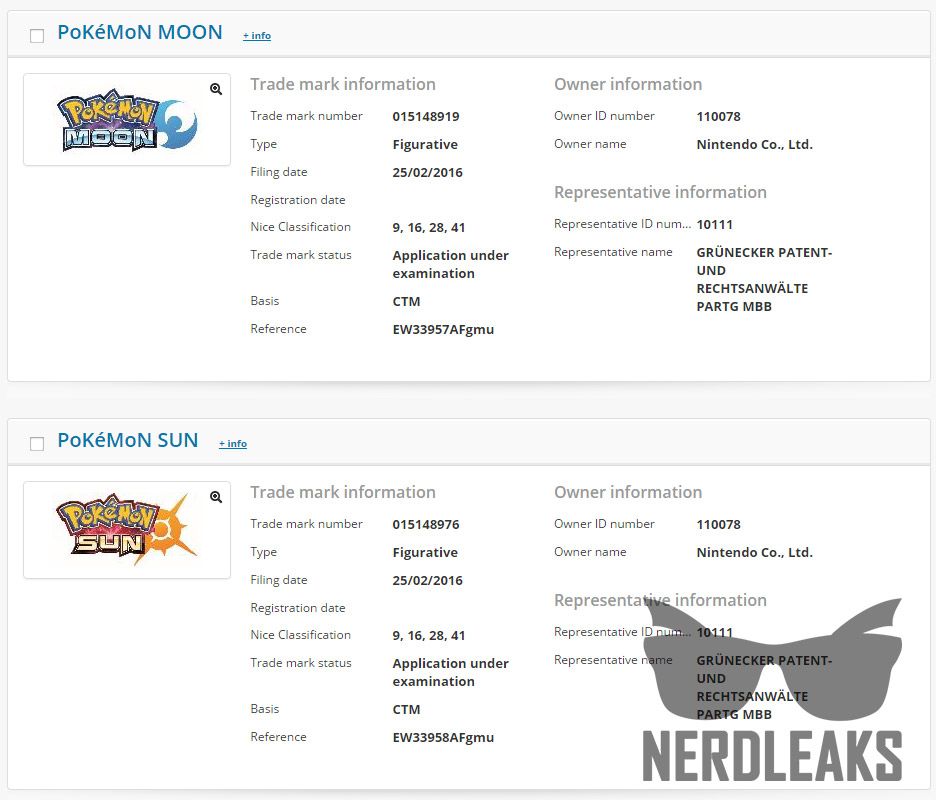Open the PoKéMoN MOON title link

tap(140, 32)
